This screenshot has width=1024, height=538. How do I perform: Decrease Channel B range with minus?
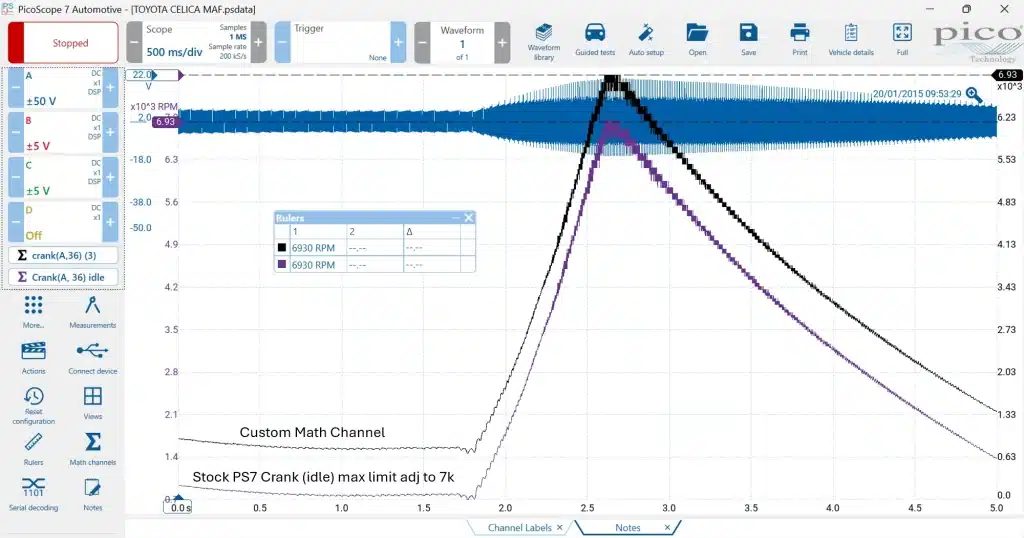click(x=16, y=133)
